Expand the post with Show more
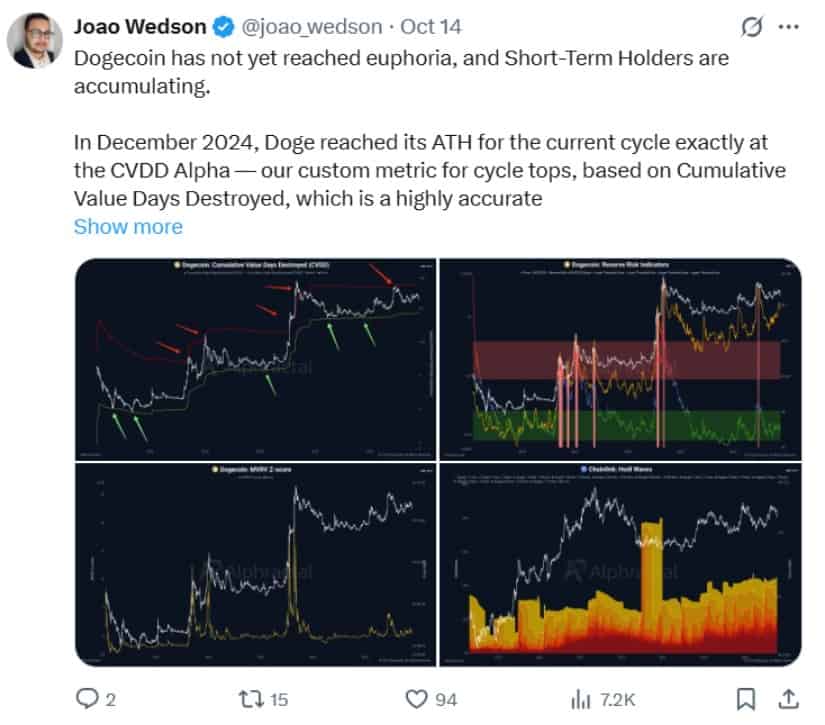 click(x=128, y=227)
